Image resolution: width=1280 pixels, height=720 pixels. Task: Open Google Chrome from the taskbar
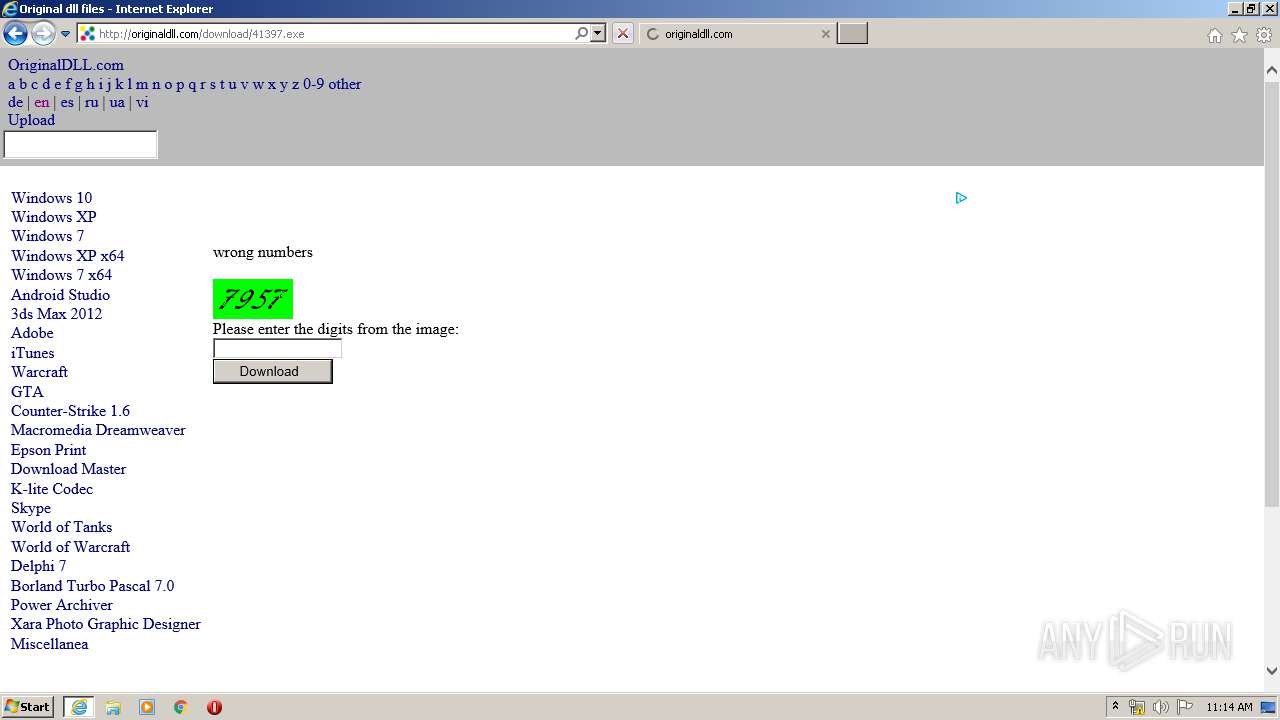(x=181, y=707)
